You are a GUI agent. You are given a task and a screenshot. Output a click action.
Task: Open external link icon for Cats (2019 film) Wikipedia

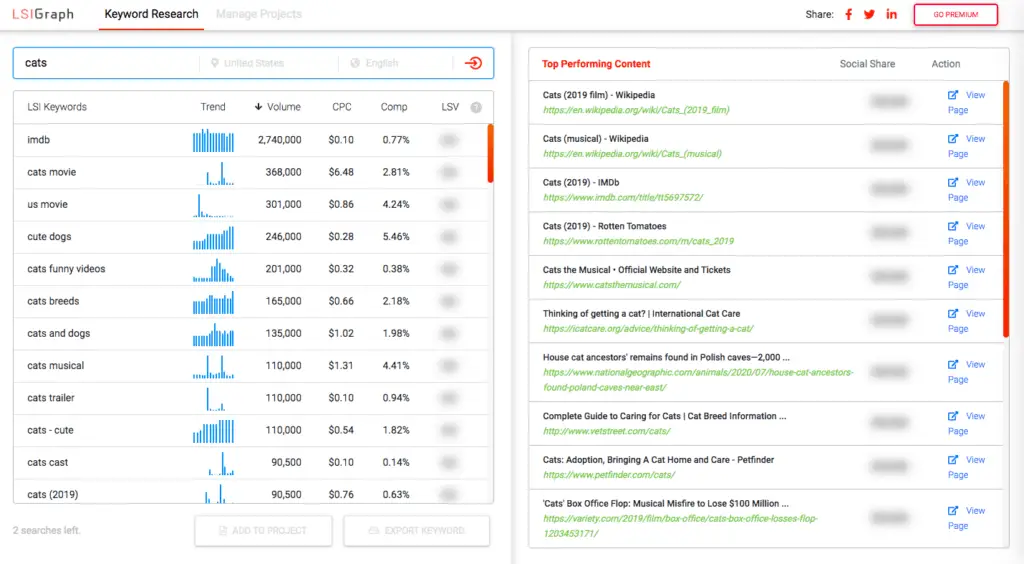click(x=953, y=95)
